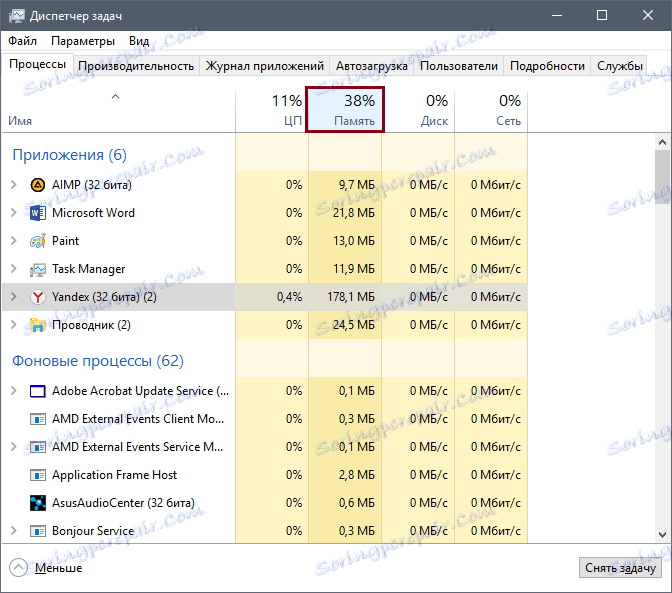Click the Adobe Acrobat Update Service icon
672x593 pixels.
coord(38,391)
